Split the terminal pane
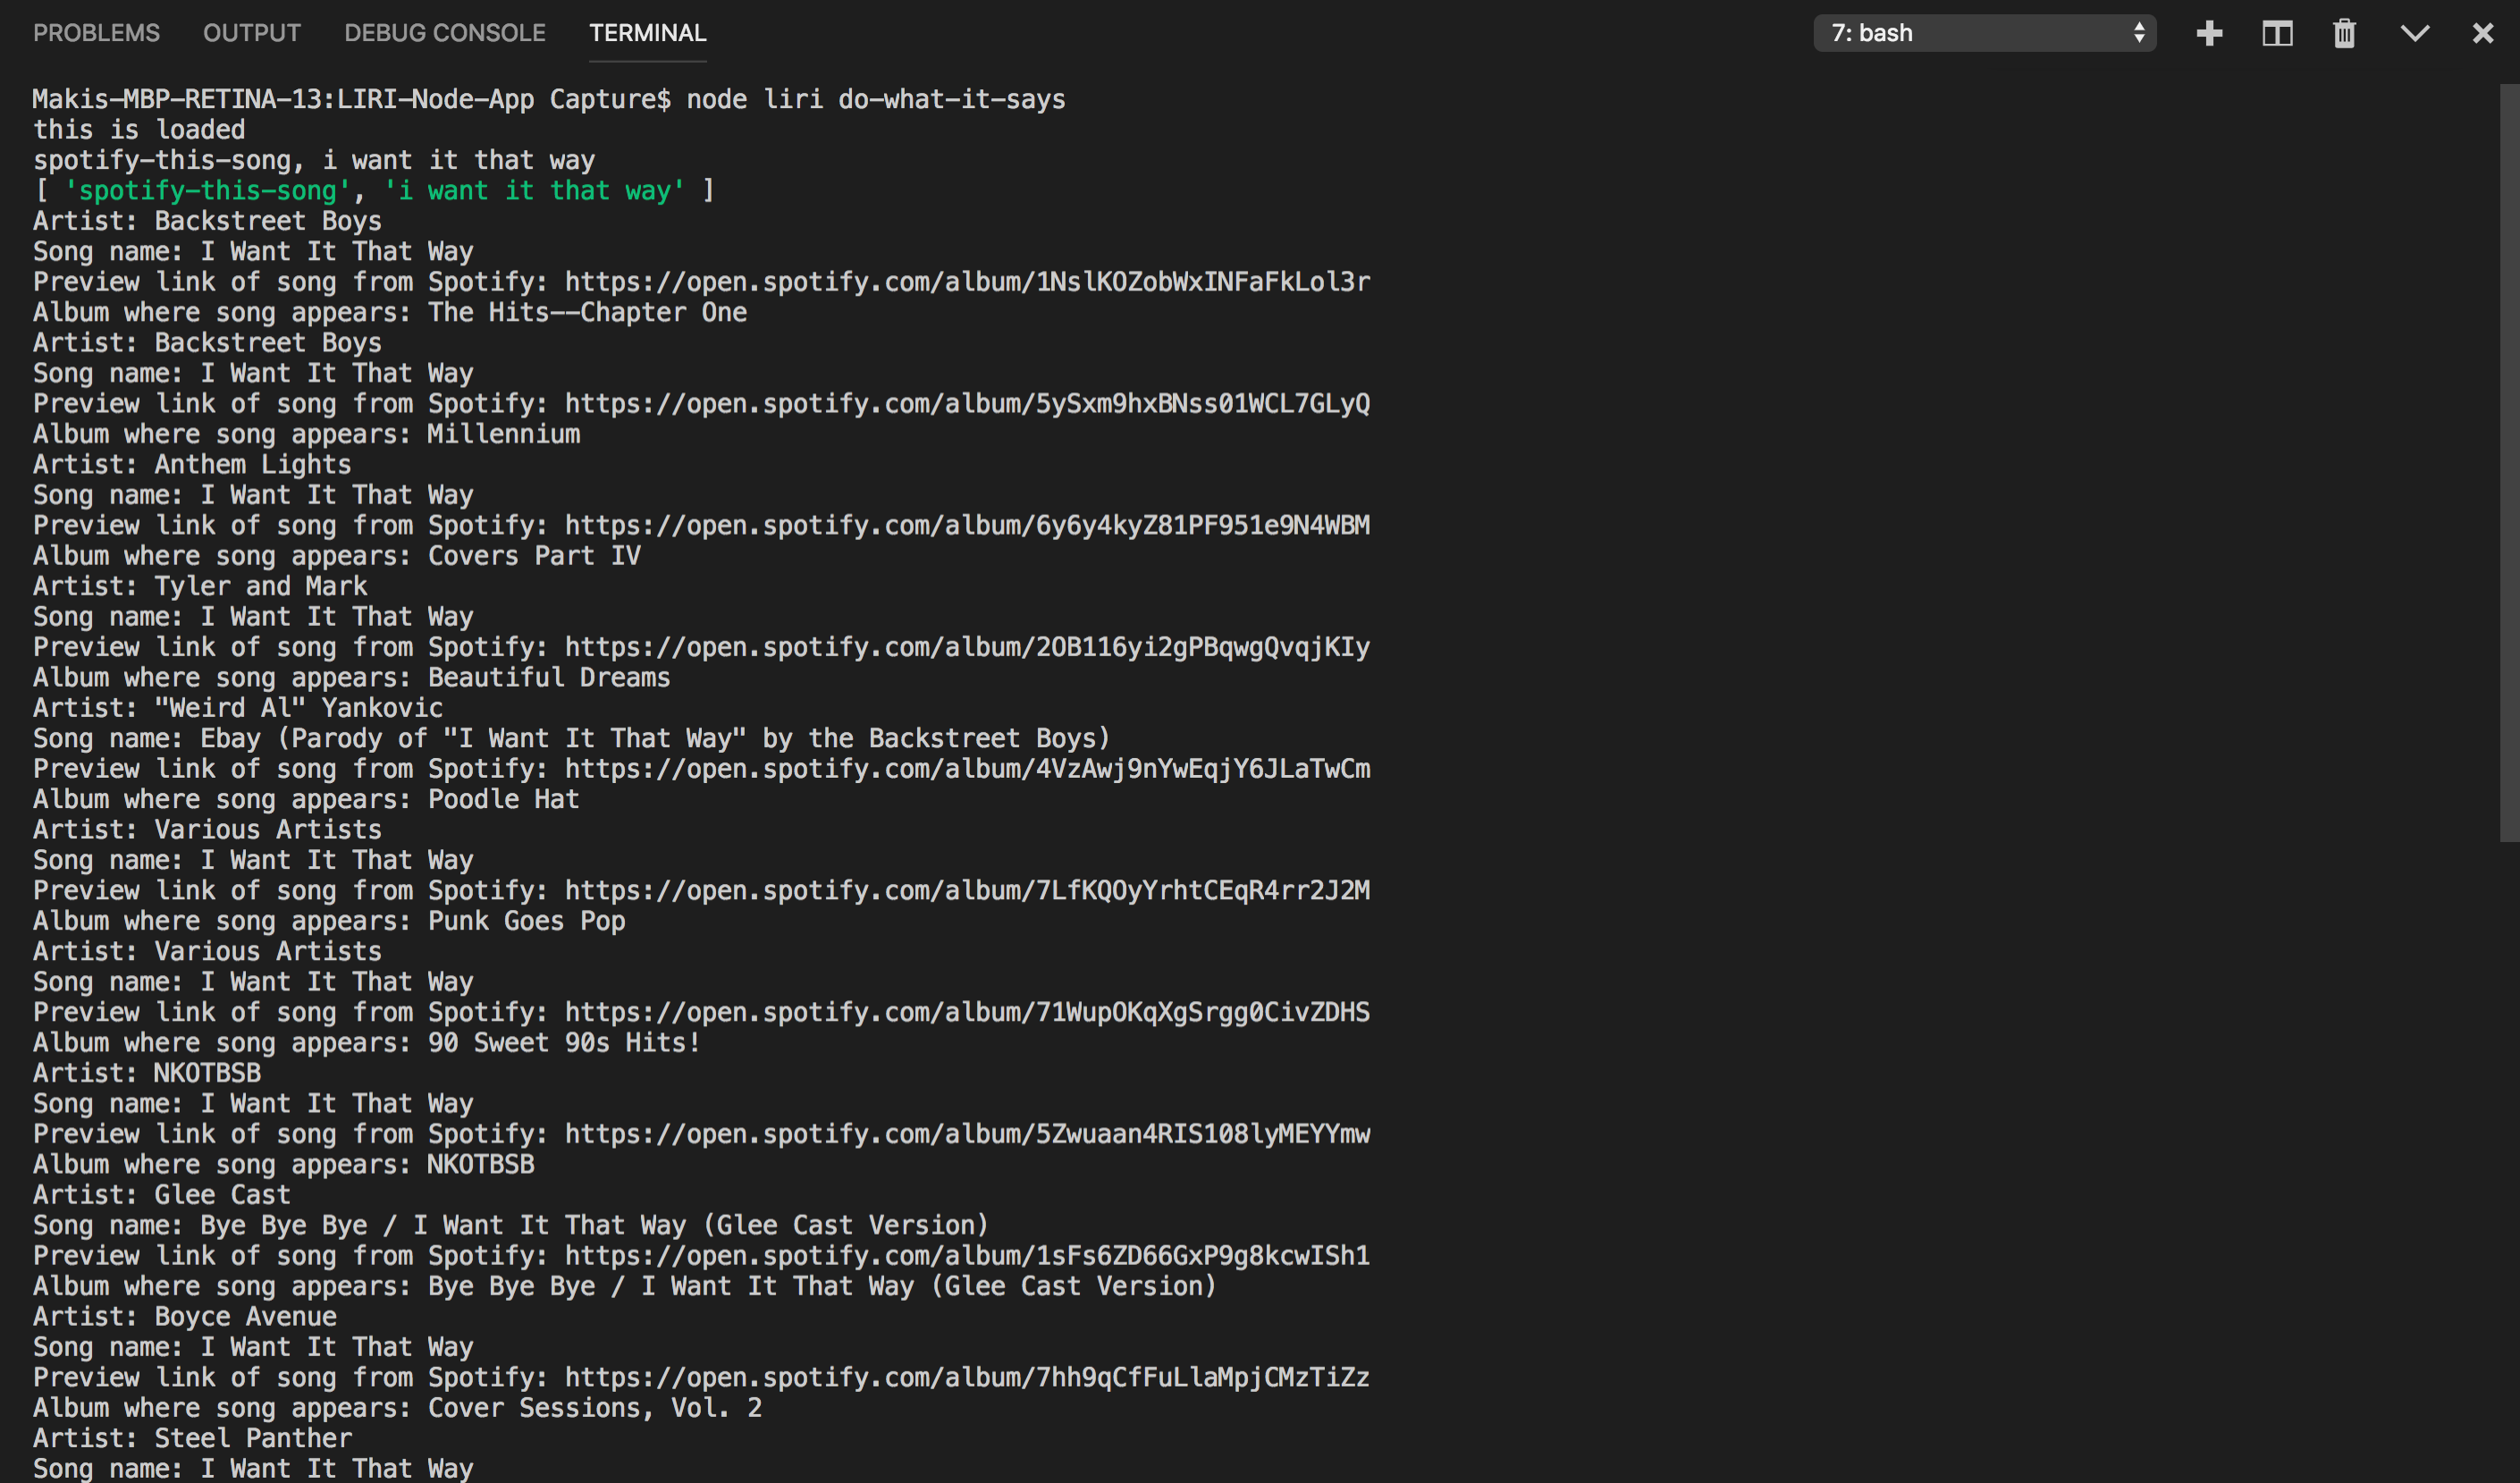This screenshot has width=2520, height=1483. pyautogui.click(x=2277, y=33)
